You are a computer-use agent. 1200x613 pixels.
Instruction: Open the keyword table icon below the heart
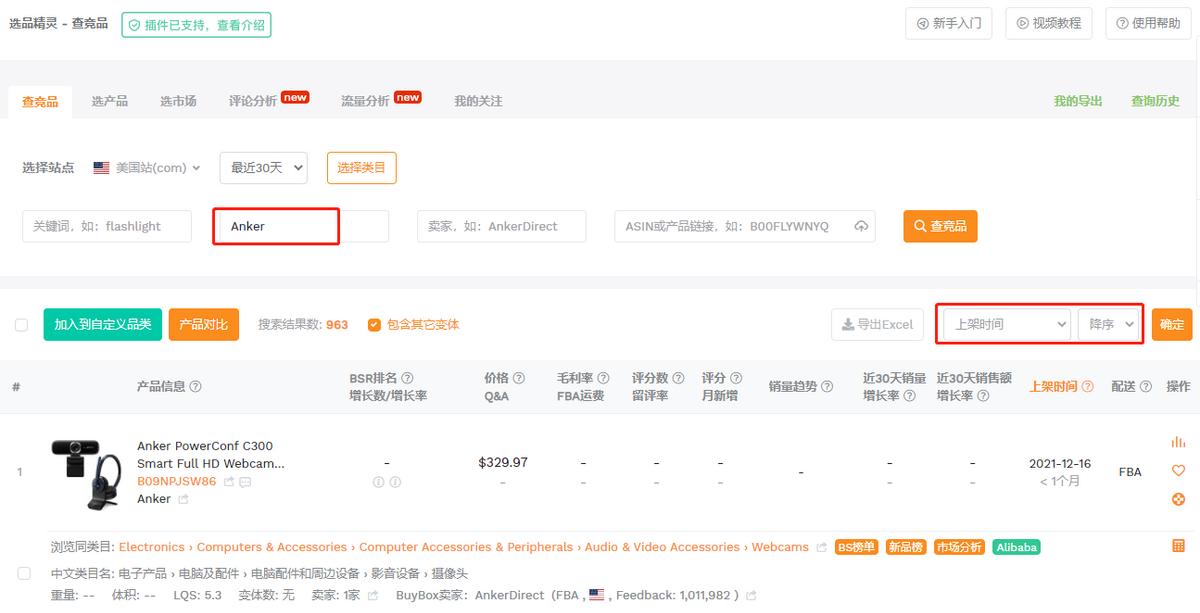tap(1178, 544)
